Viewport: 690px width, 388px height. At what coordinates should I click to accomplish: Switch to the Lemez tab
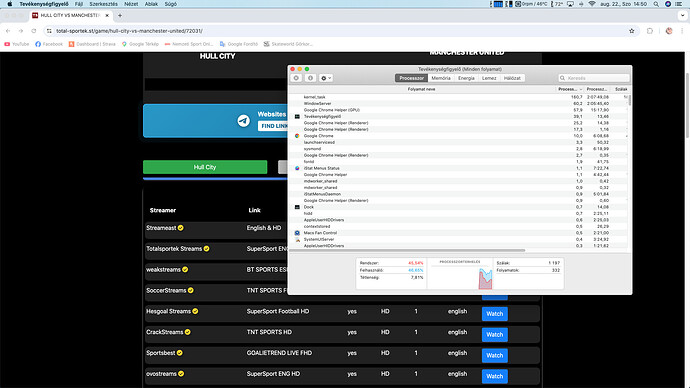pos(489,78)
